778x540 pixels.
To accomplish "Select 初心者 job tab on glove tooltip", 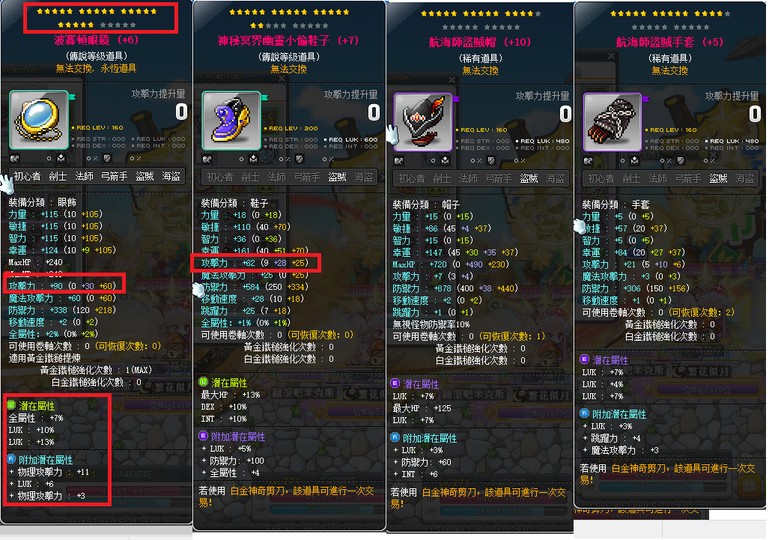I will (601, 178).
